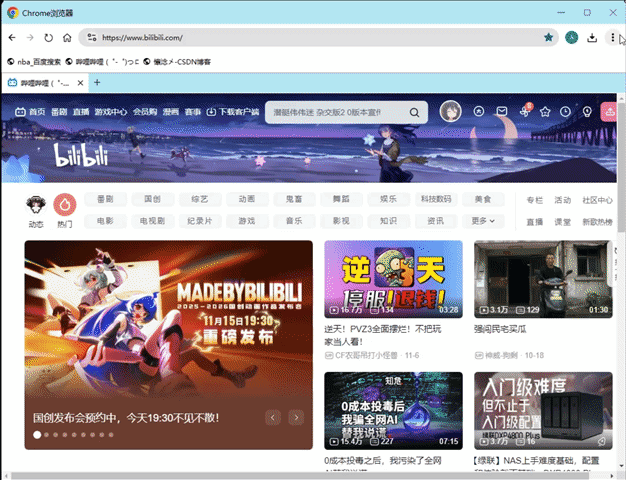The width and height of the screenshot is (626, 480).
Task: Open 游戏中心 in top navigation
Action: [111, 112]
